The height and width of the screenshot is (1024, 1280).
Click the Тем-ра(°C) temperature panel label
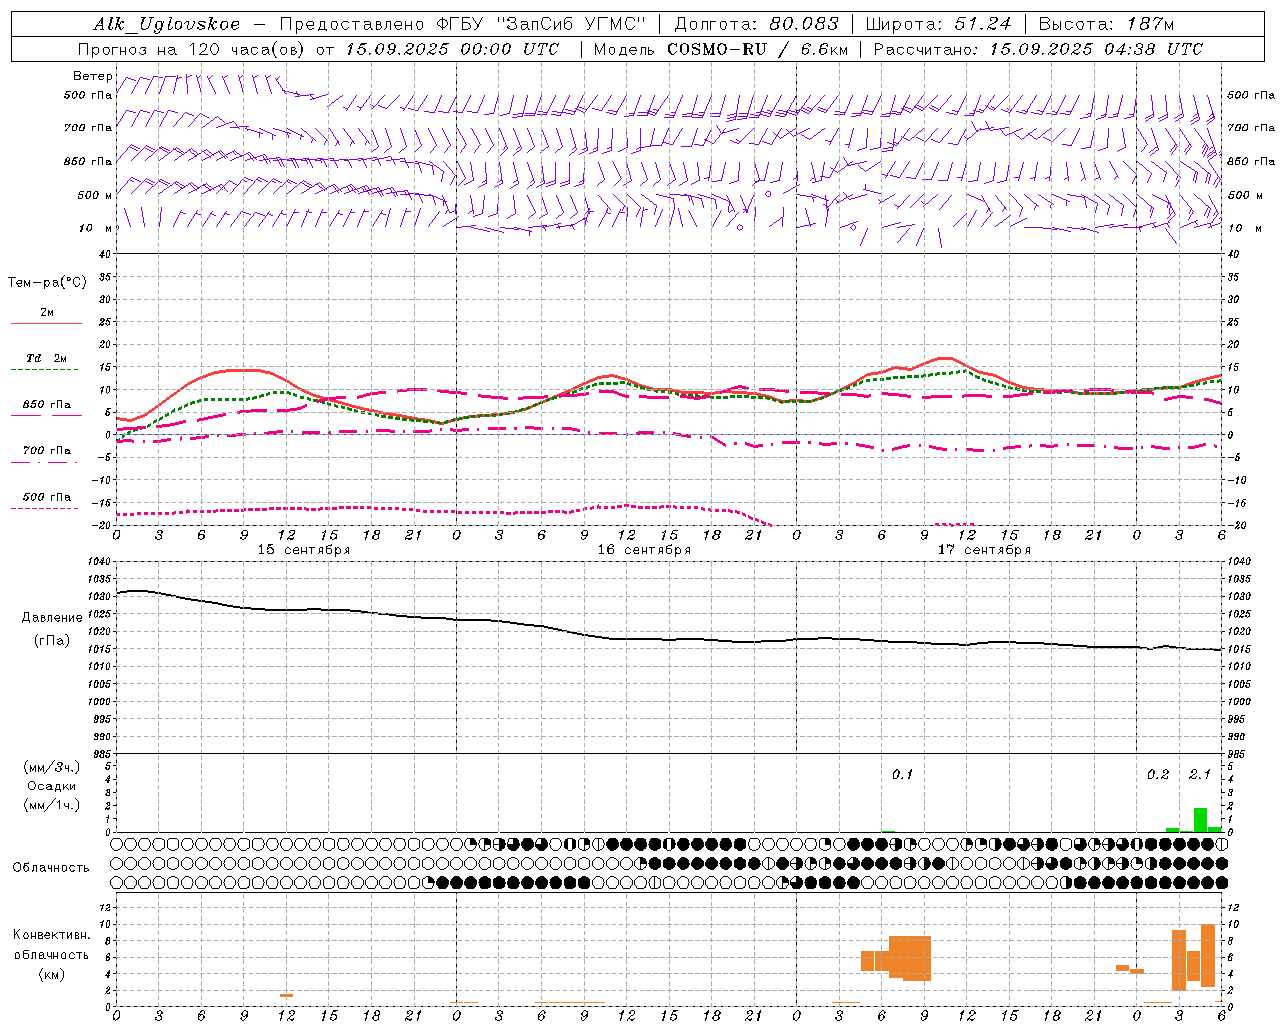[47, 283]
